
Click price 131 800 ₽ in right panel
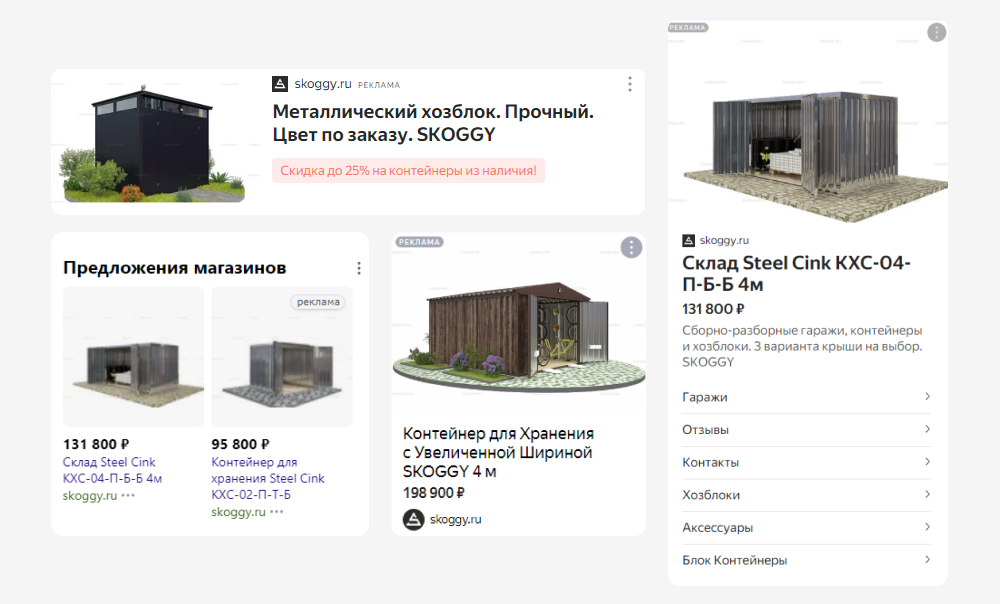[713, 309]
